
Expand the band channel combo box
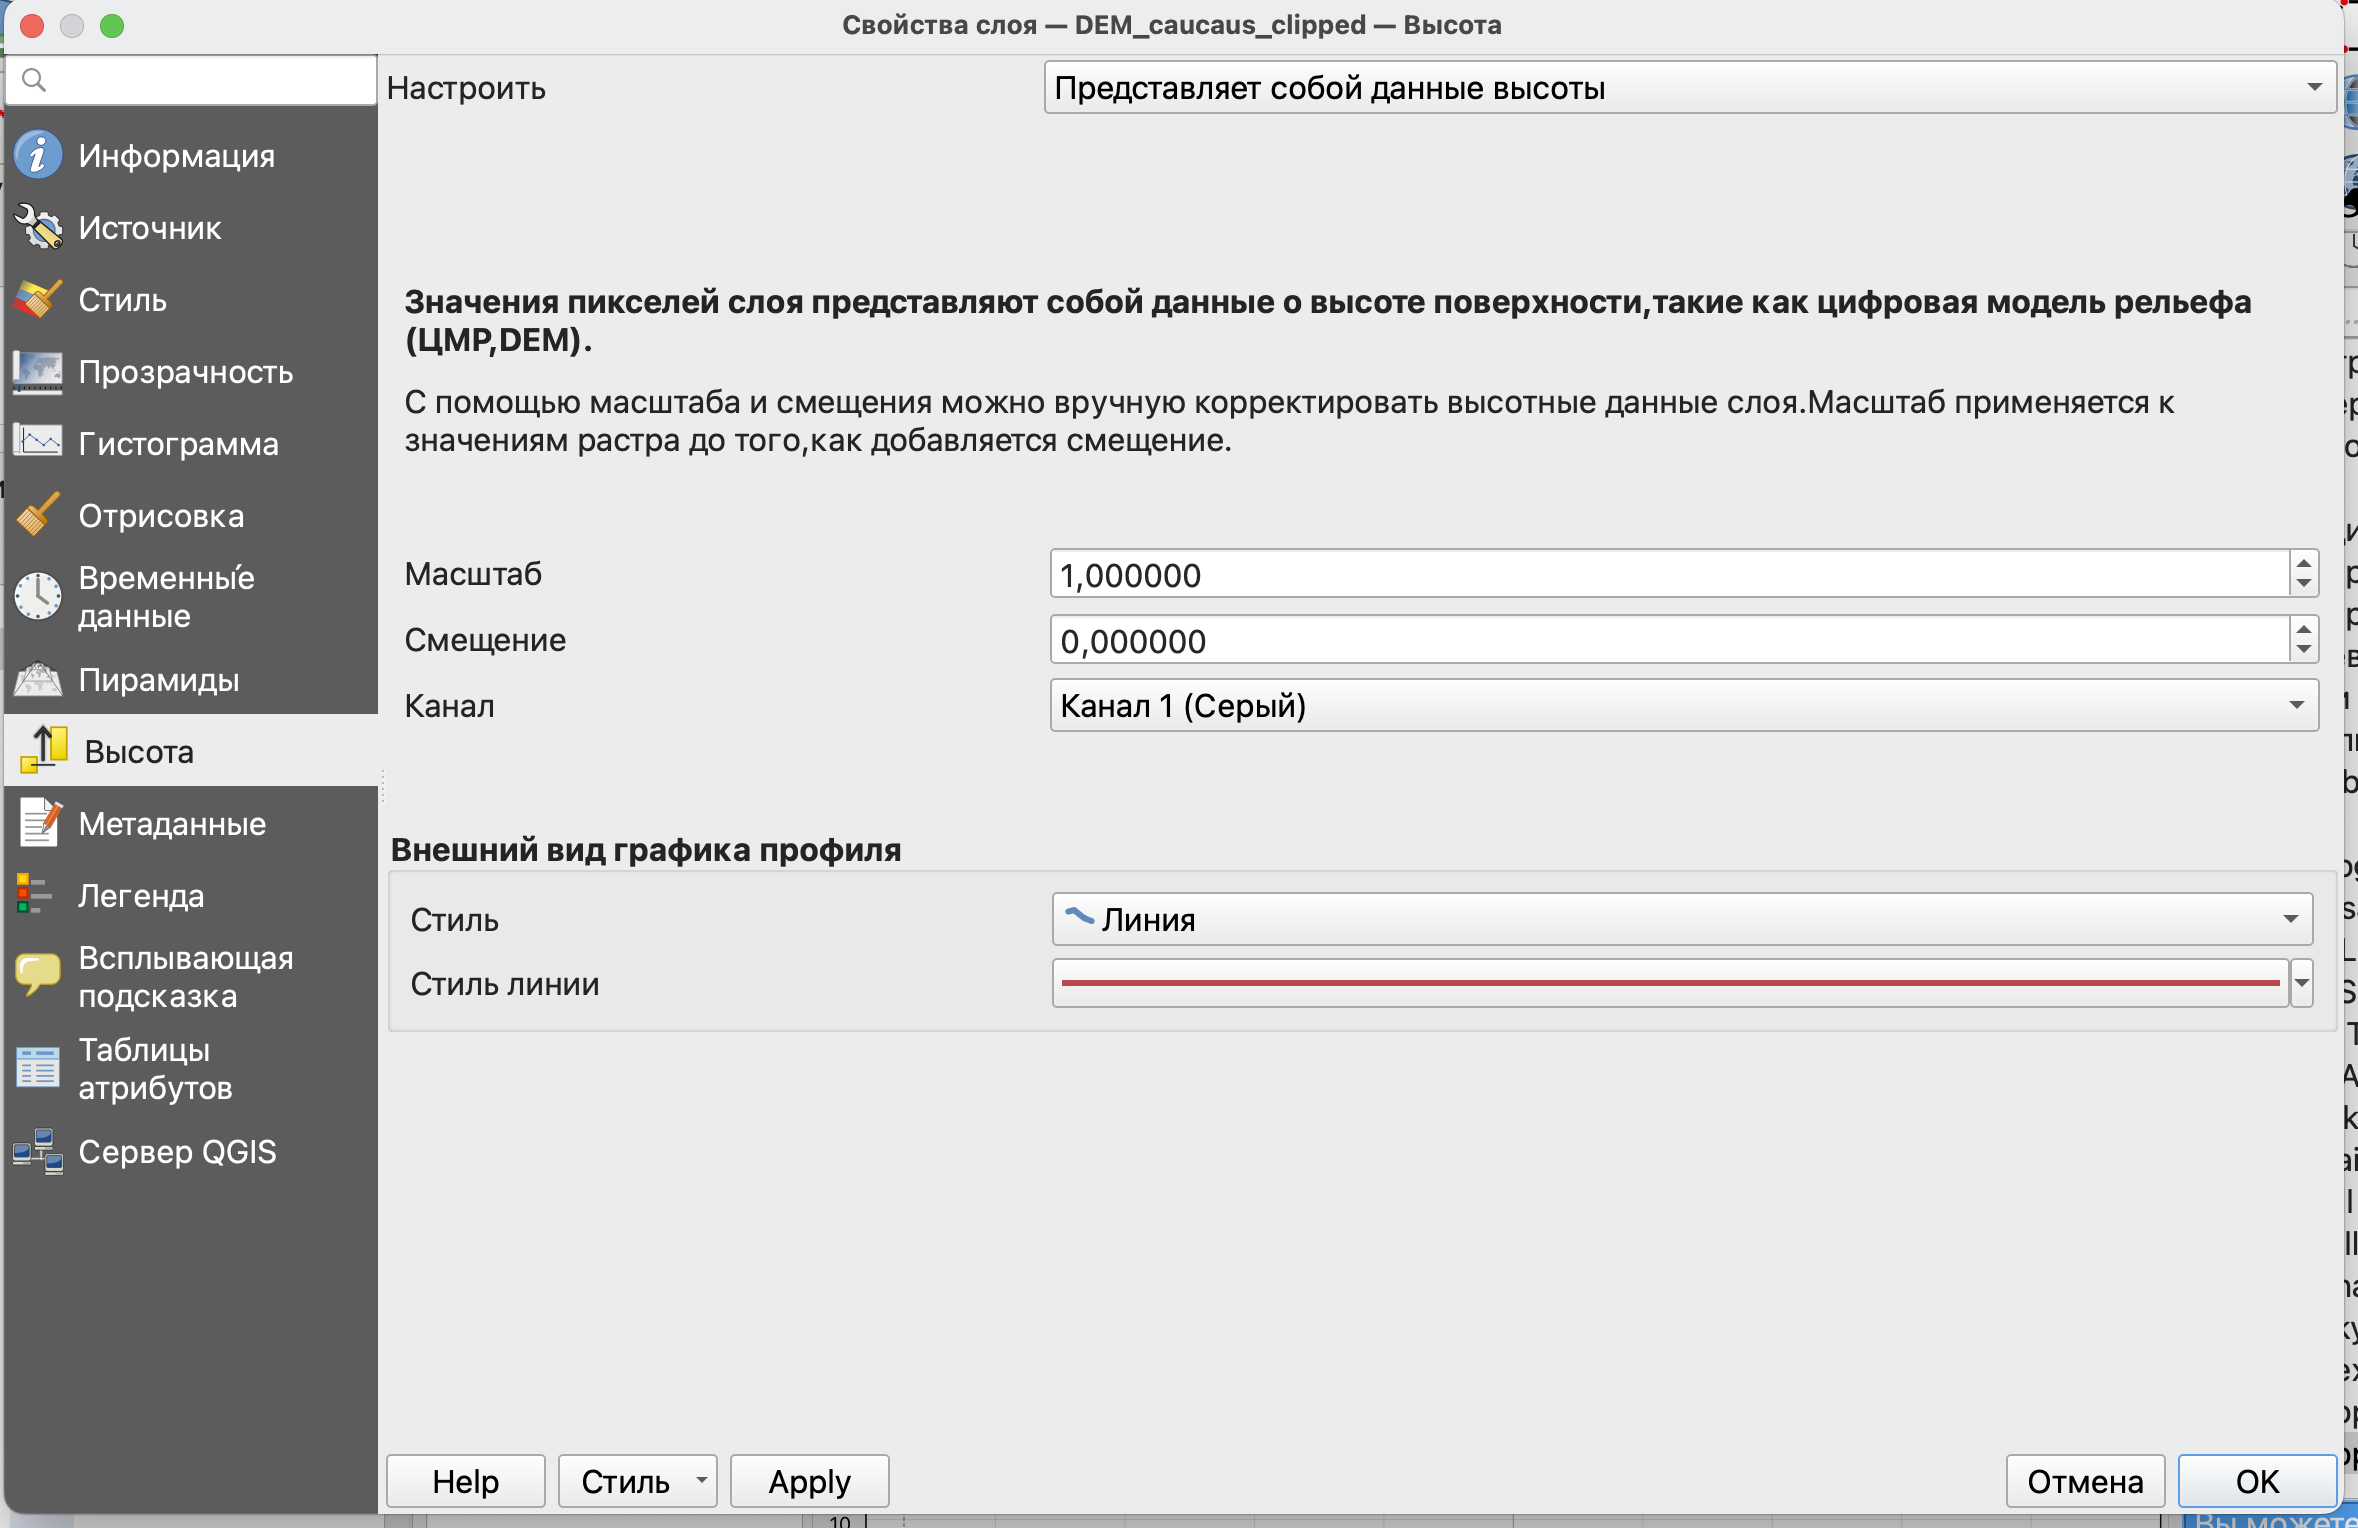pyautogui.click(x=1683, y=706)
